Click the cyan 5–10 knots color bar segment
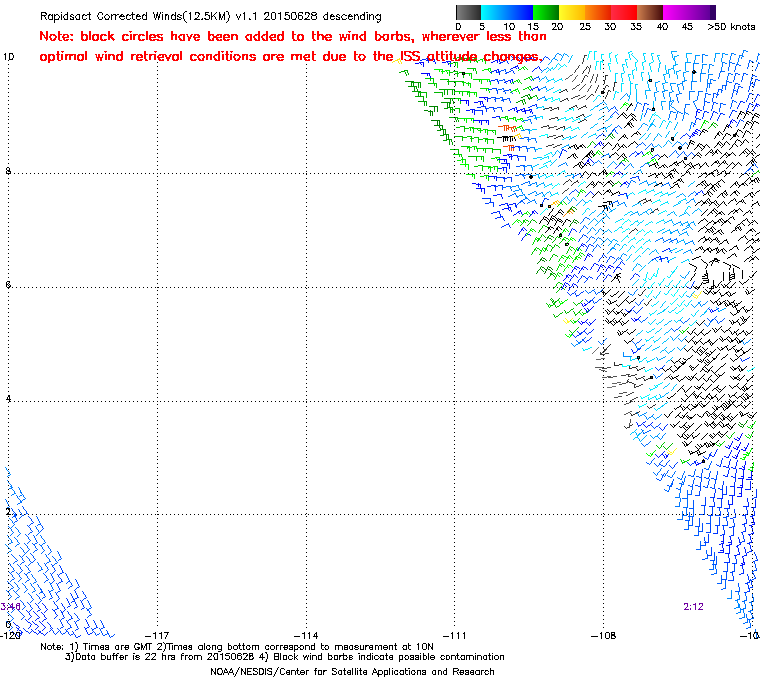The width and height of the screenshot is (760, 688). point(494,12)
